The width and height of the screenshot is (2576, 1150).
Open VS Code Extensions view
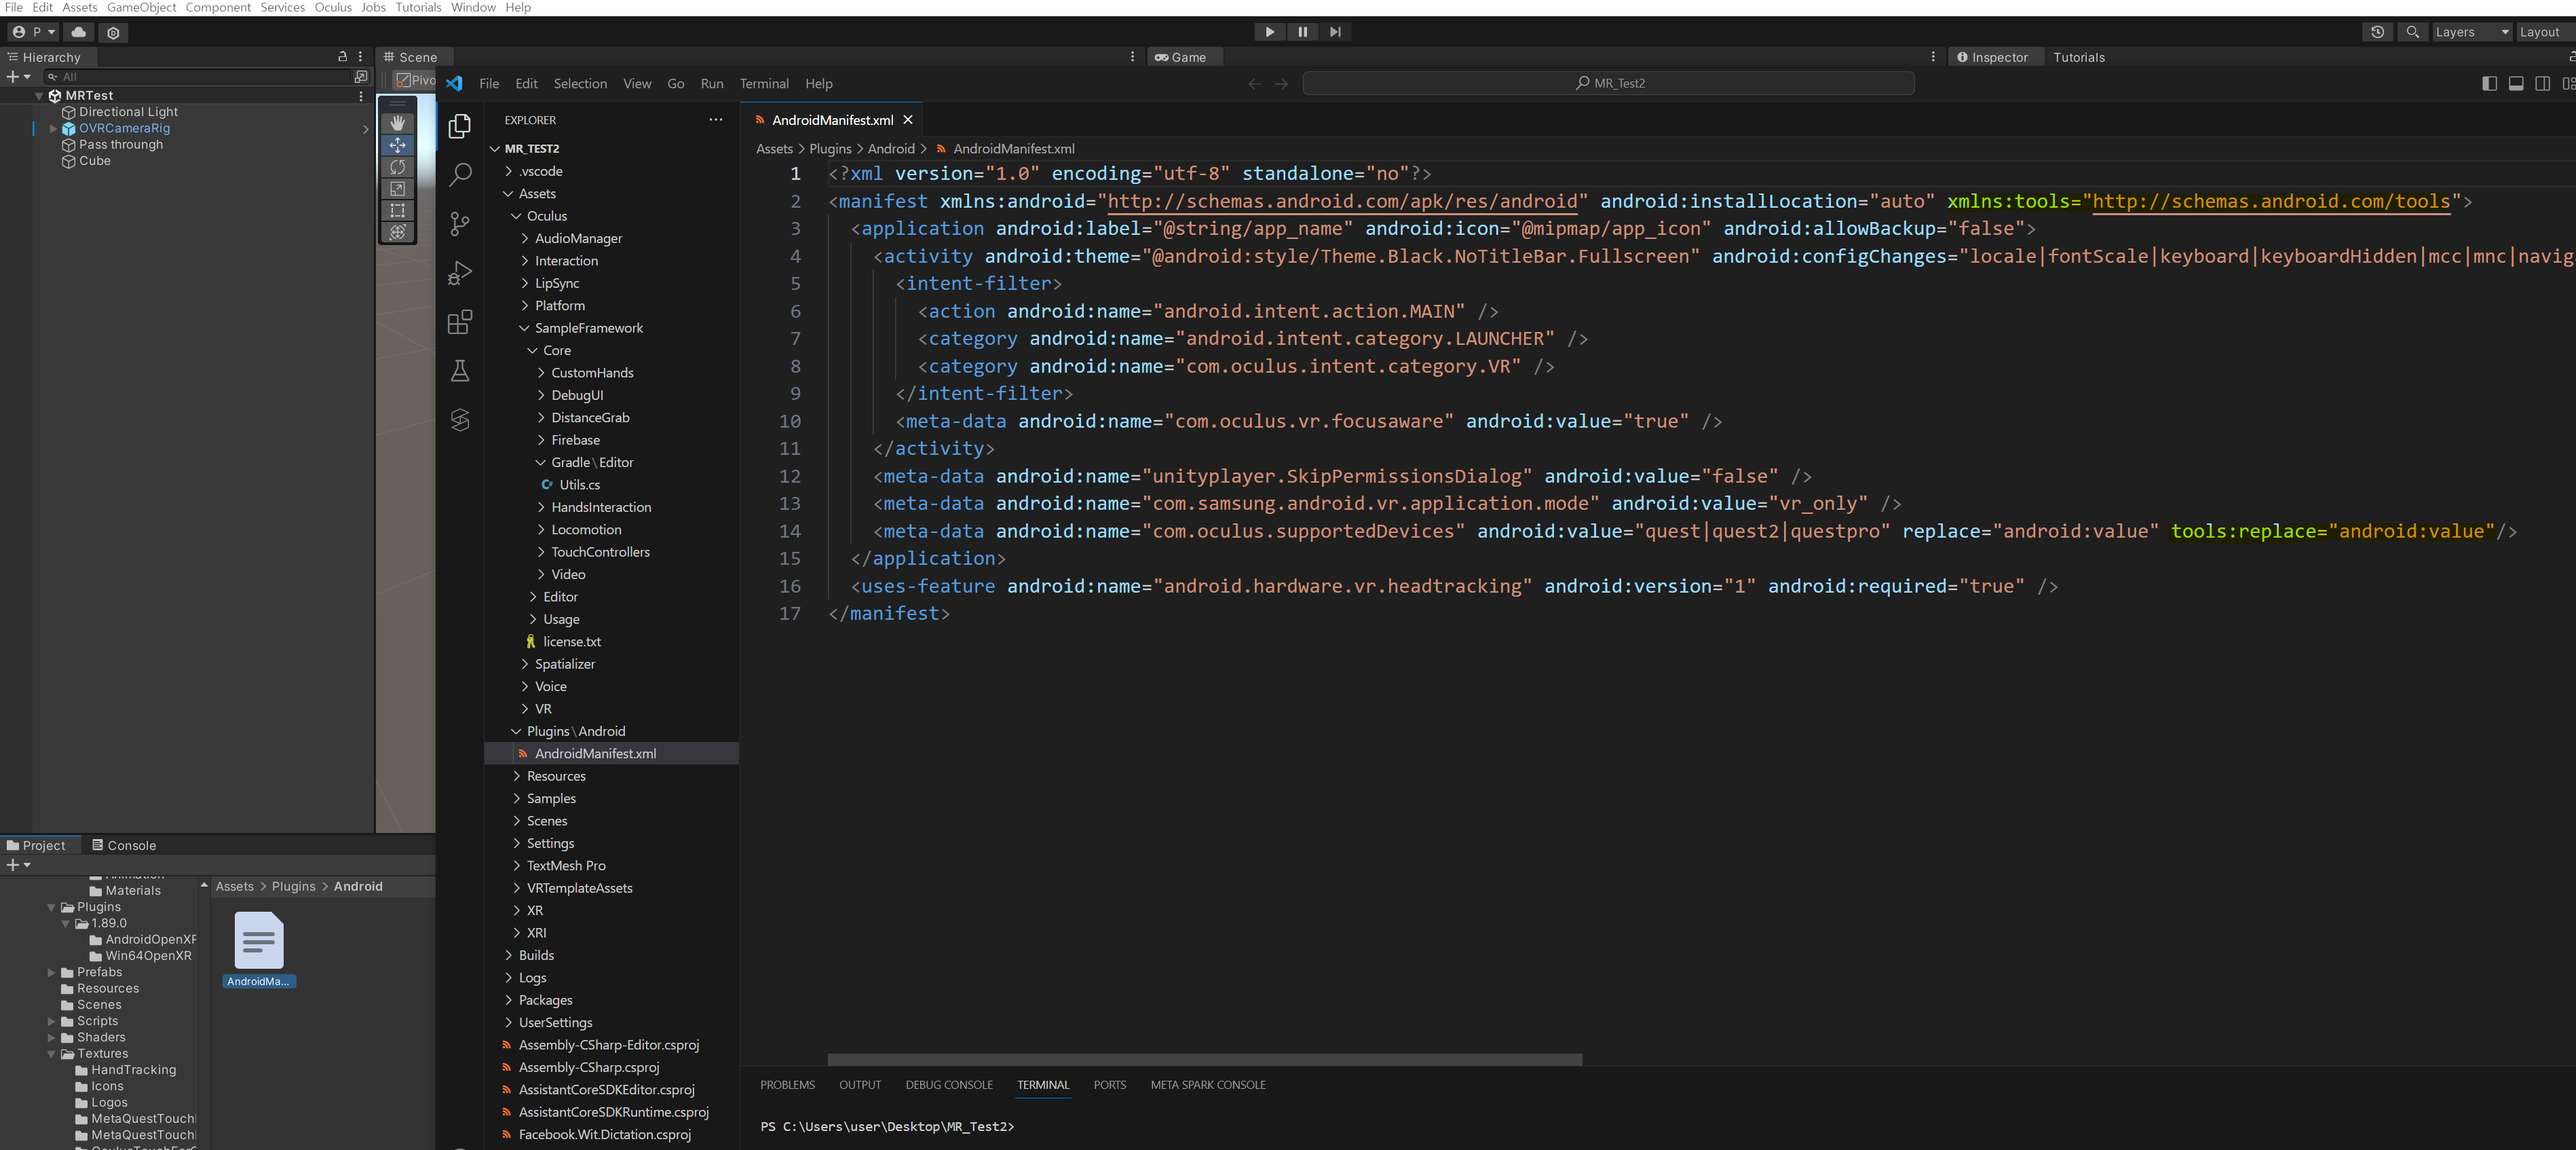pyautogui.click(x=460, y=322)
